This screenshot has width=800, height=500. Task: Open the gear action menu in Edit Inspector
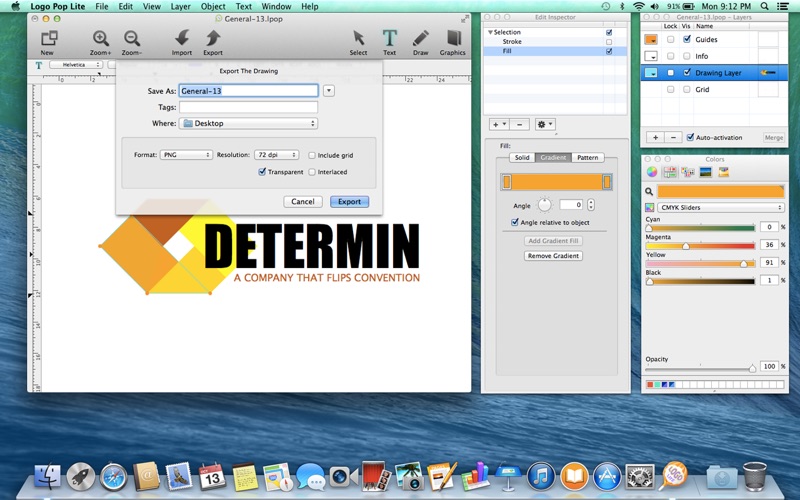coord(545,124)
